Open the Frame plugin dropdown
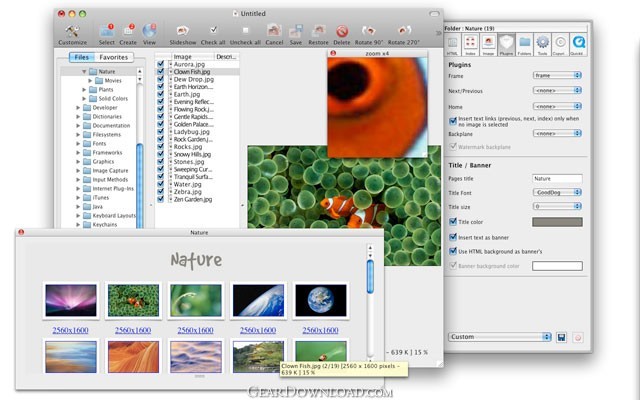This screenshot has width=640, height=400. click(557, 75)
